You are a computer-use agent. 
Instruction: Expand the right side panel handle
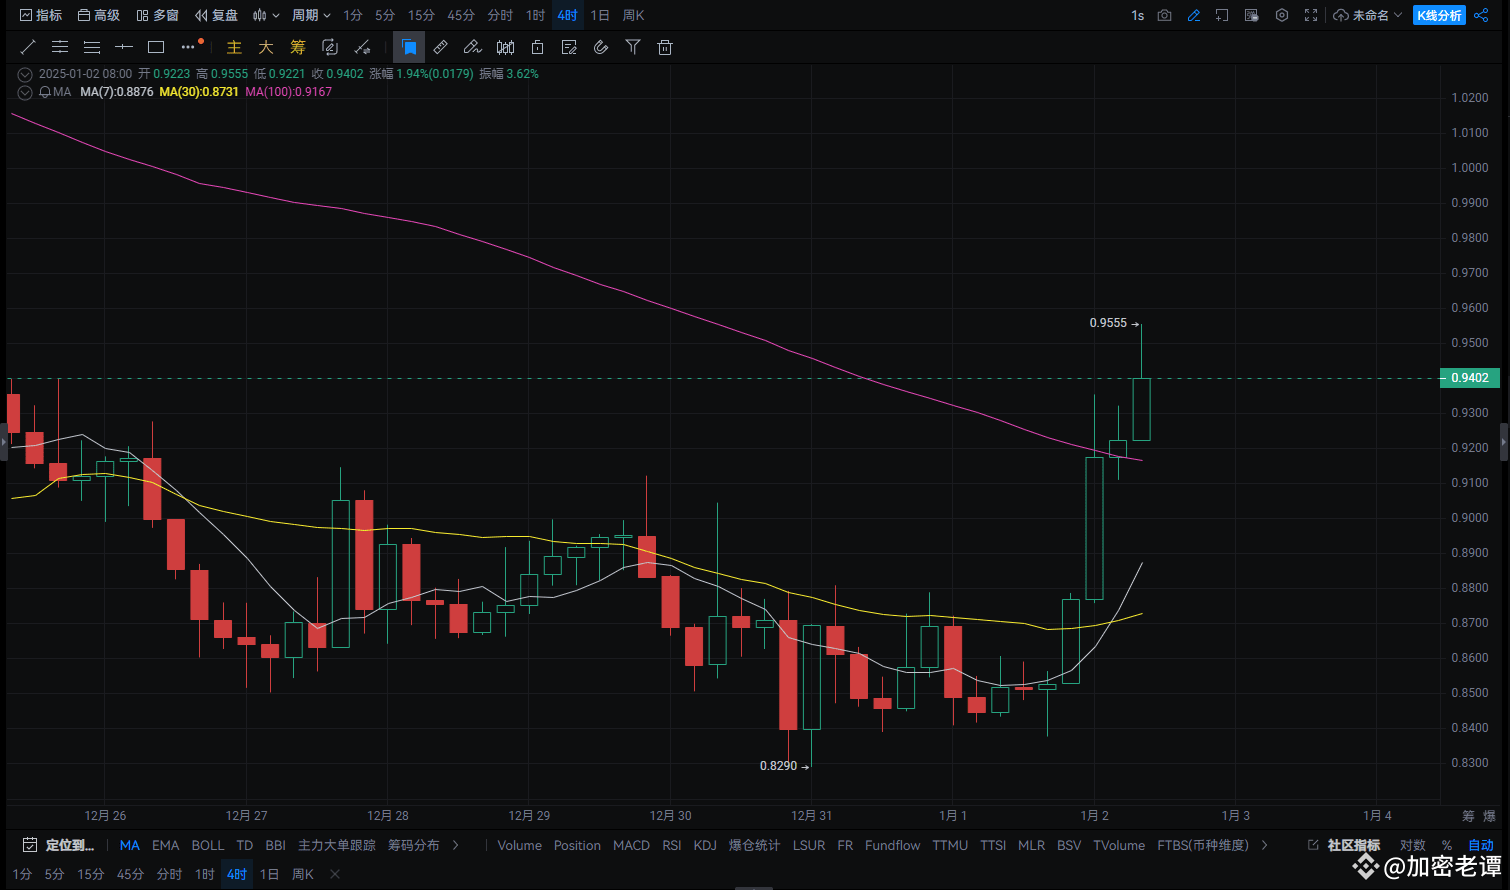(x=1505, y=441)
